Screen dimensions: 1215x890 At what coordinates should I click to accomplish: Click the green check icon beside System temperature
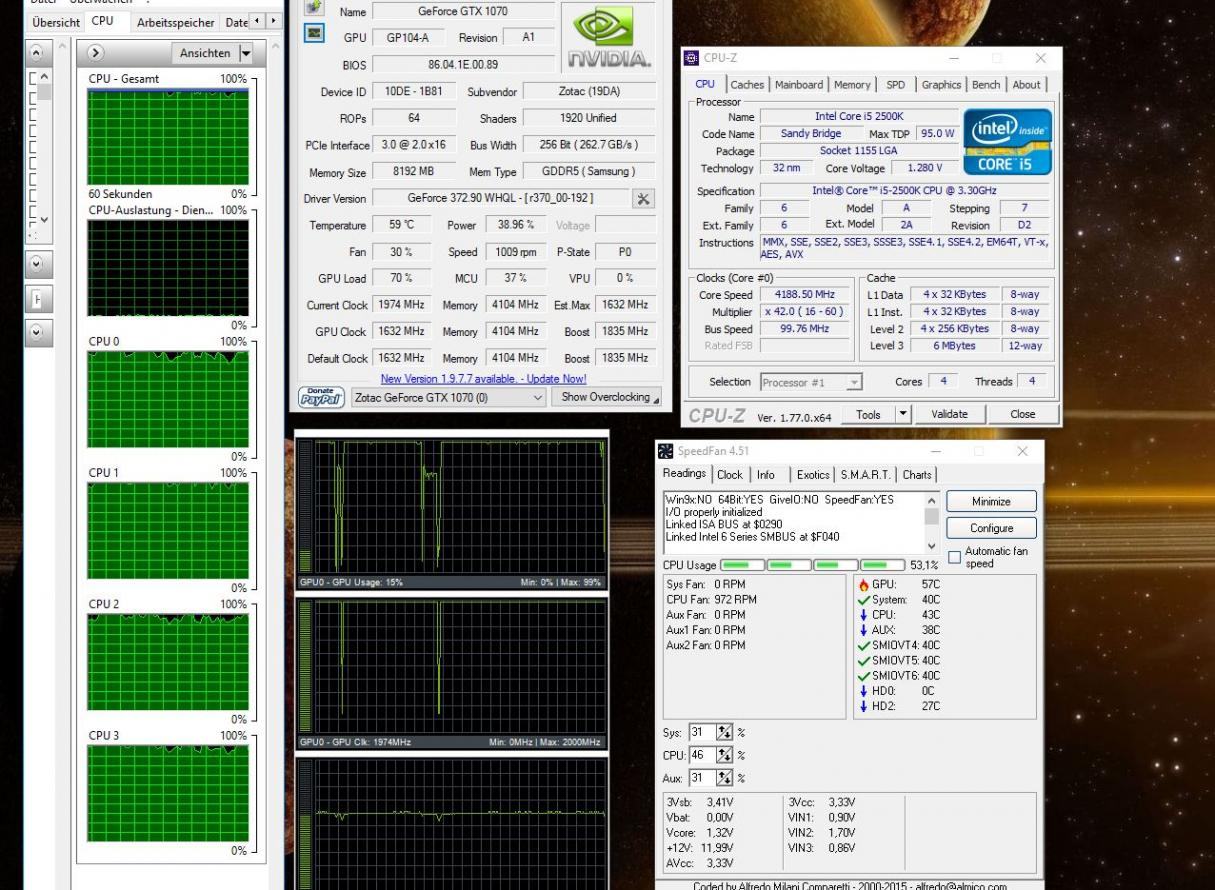click(x=864, y=600)
